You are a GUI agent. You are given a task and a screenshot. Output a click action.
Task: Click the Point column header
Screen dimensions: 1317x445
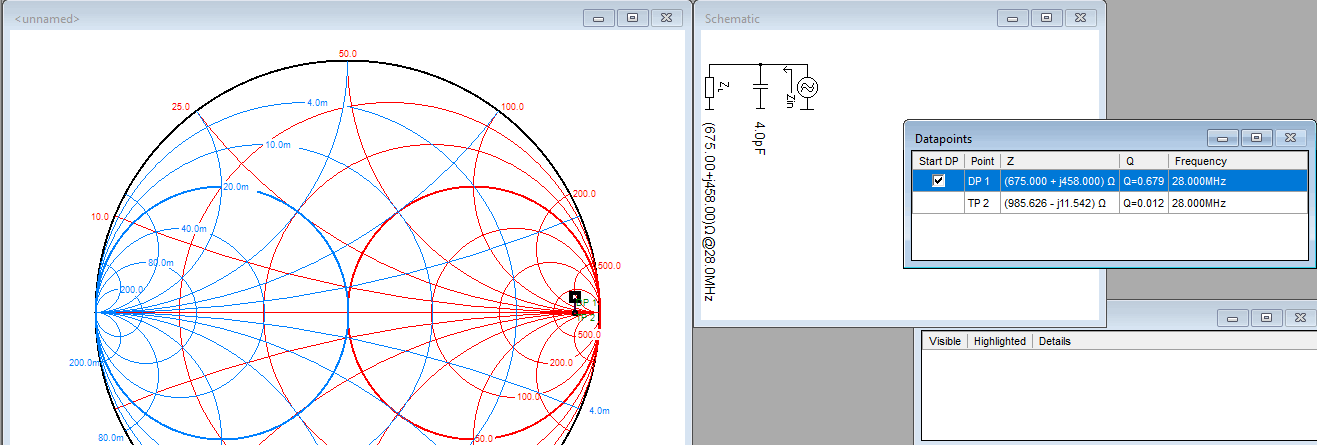[982, 161]
